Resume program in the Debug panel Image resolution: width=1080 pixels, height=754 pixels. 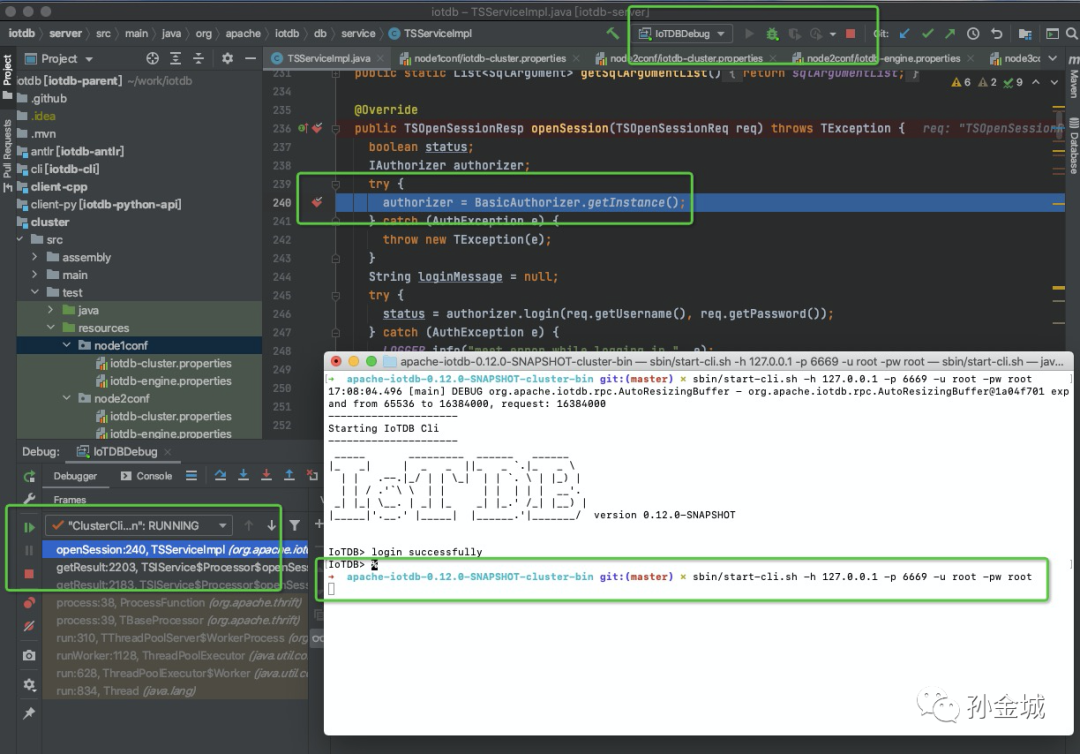point(29,526)
